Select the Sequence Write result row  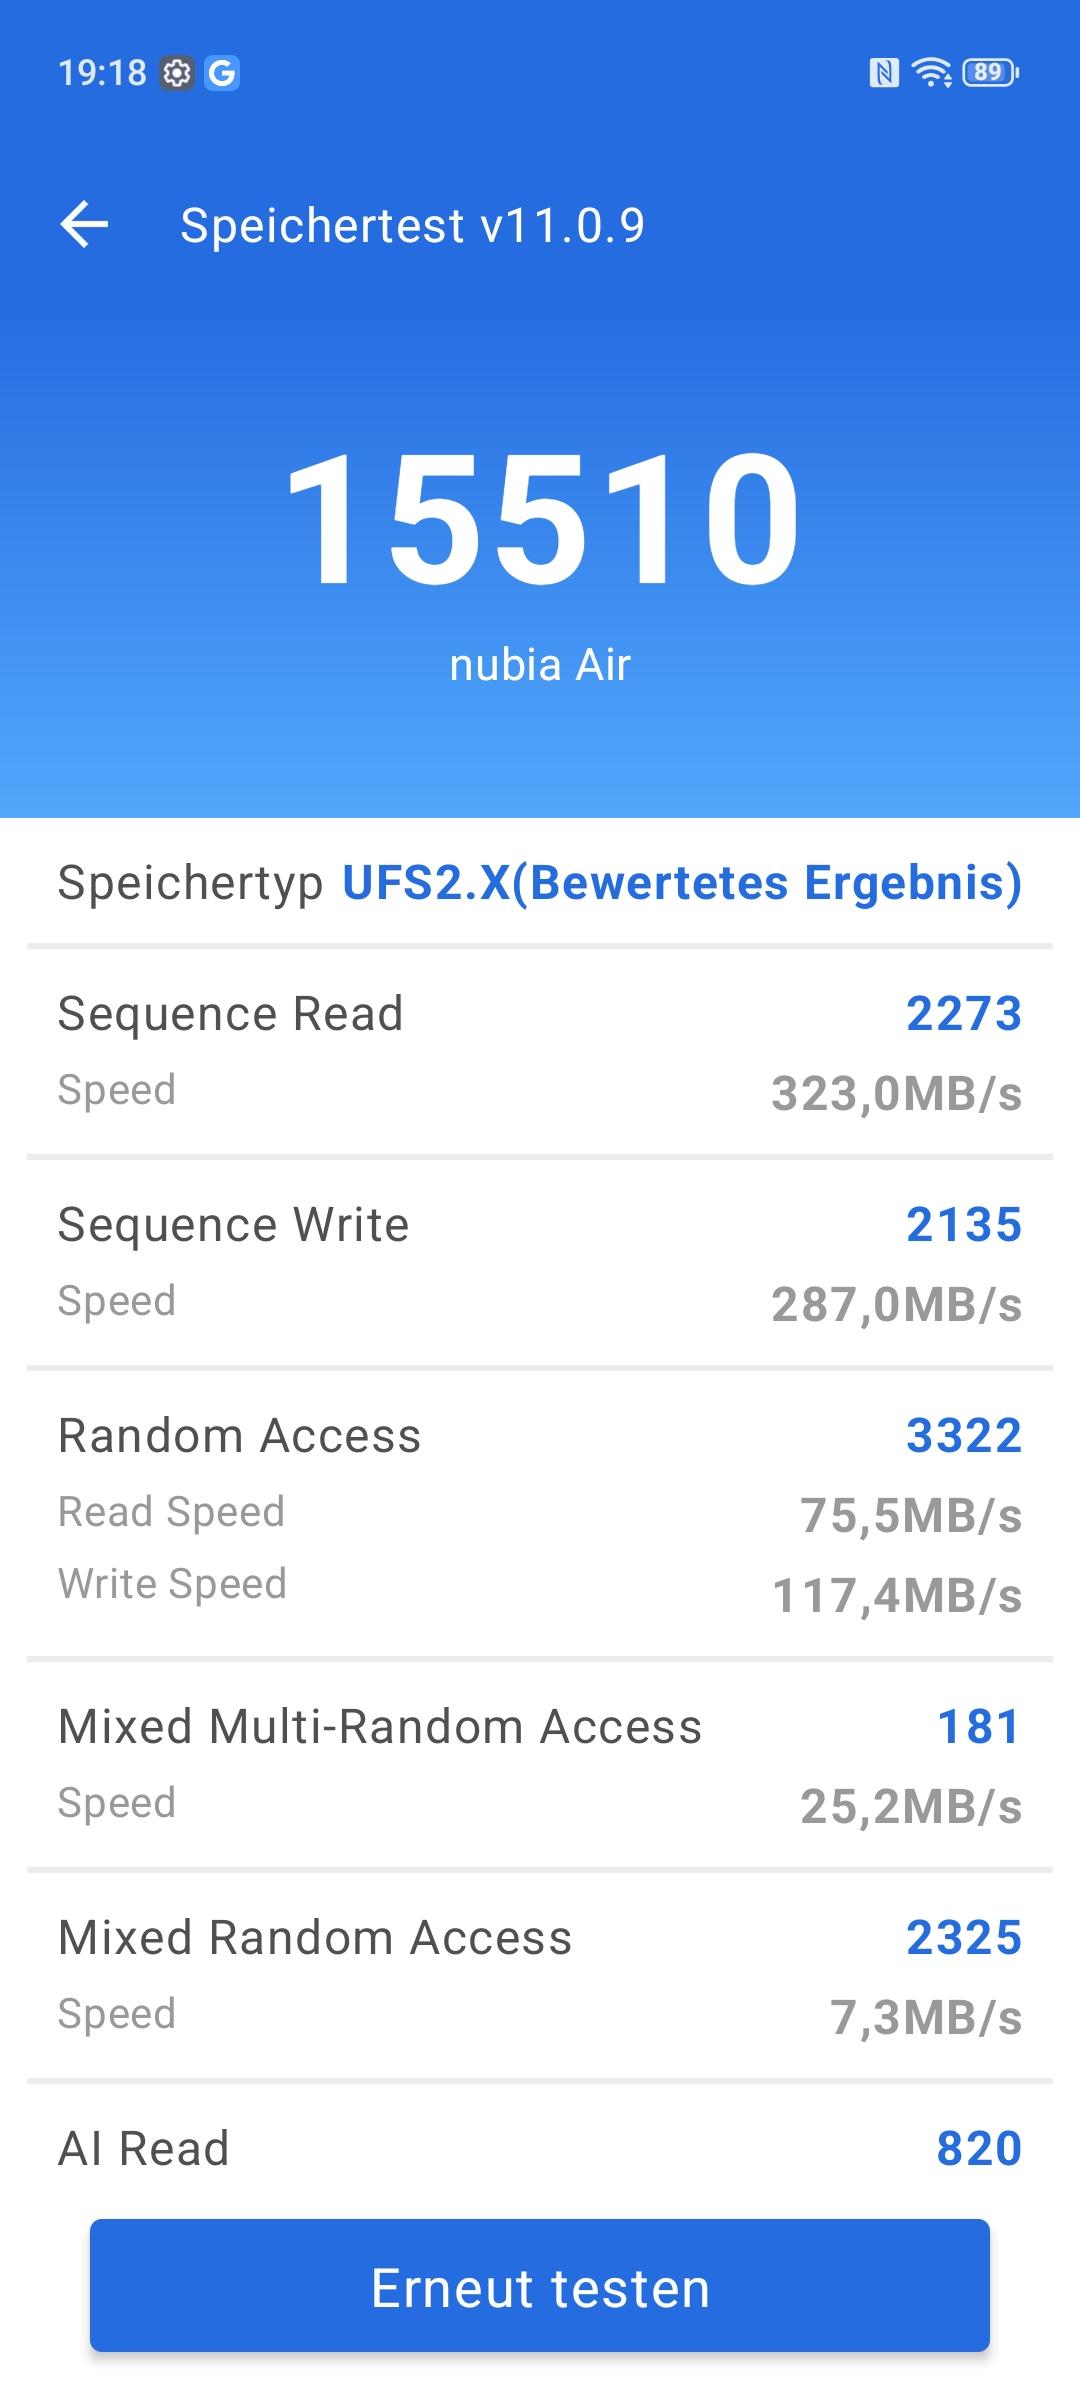point(540,1263)
